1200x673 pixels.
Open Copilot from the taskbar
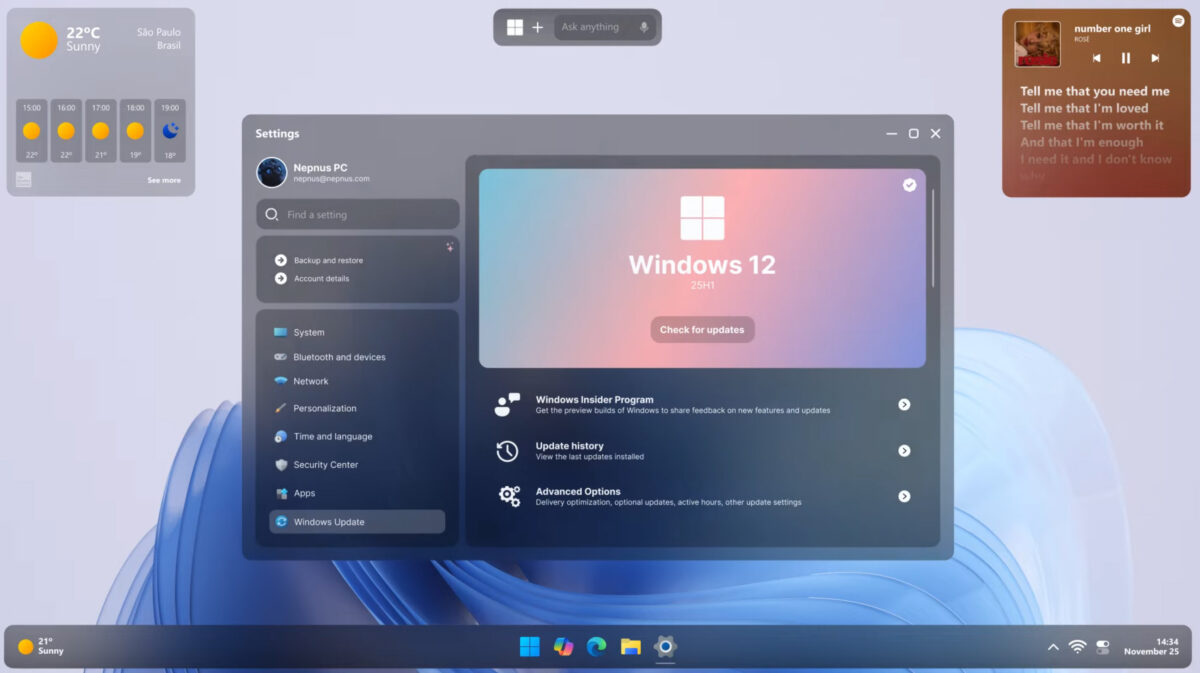coord(563,646)
